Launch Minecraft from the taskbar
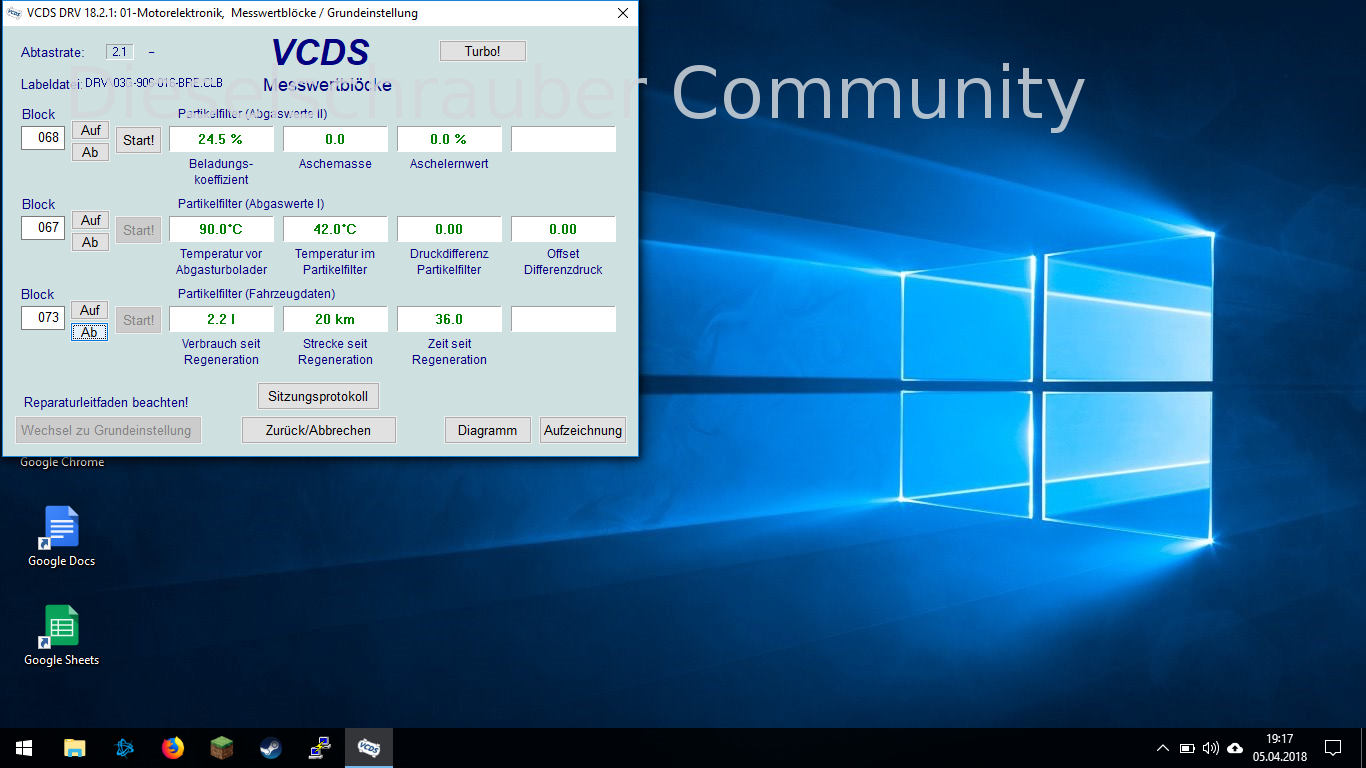This screenshot has width=1366, height=768. point(222,748)
